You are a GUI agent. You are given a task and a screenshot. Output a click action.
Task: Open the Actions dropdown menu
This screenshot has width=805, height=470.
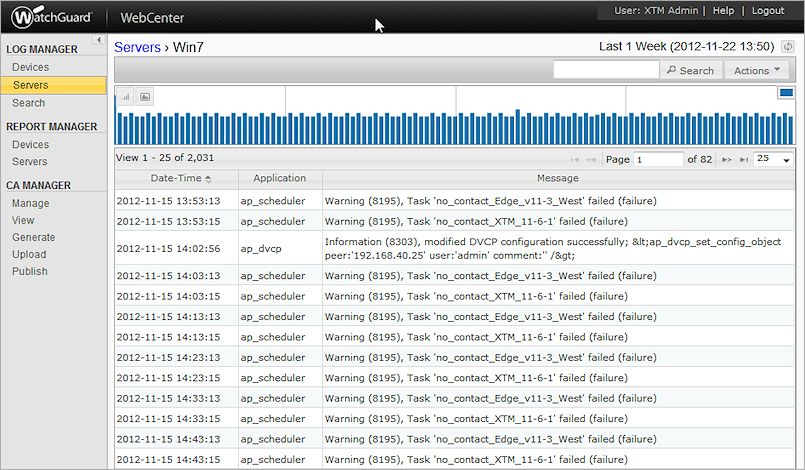point(757,70)
